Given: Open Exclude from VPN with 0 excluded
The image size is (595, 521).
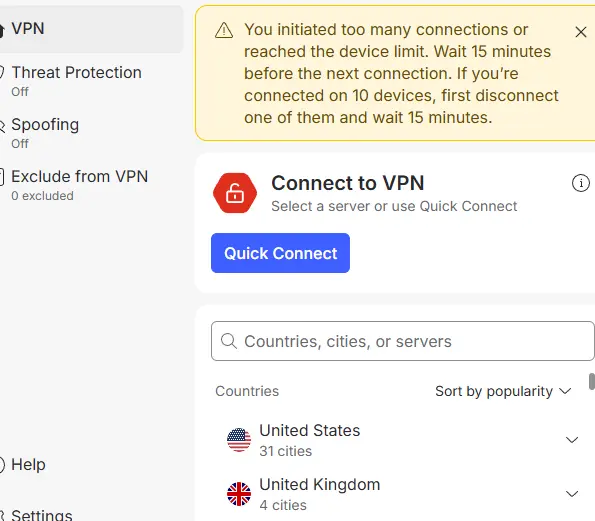Looking at the screenshot, I should 79,185.
